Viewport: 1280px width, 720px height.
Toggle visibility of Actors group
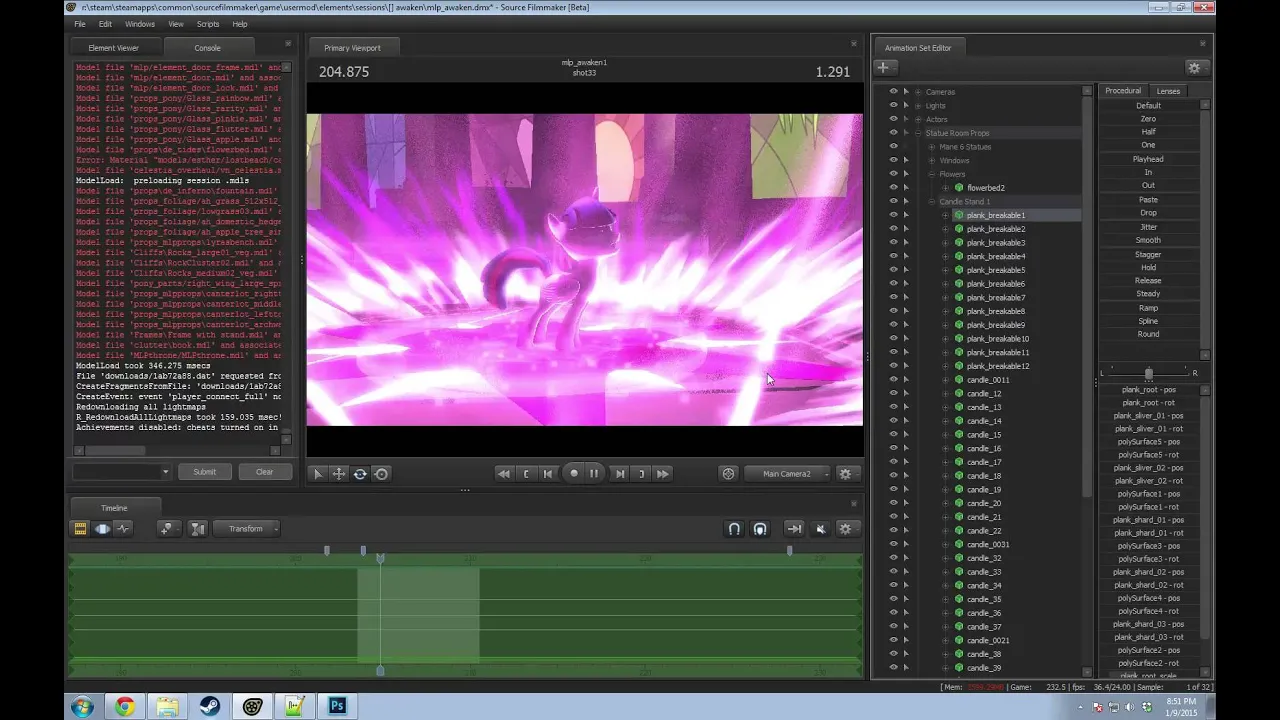tap(894, 119)
